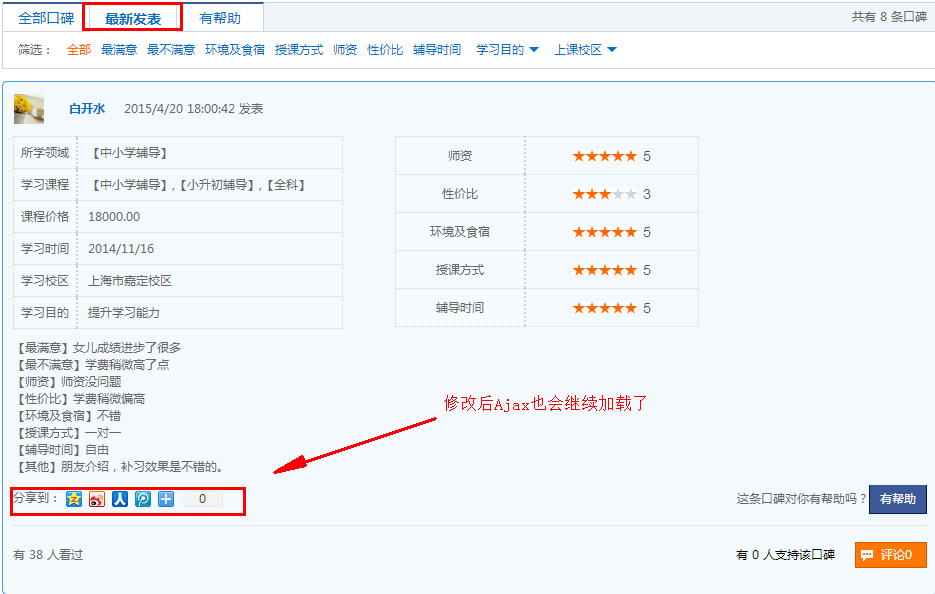
Task: Share to Renren icon
Action: tap(120, 499)
